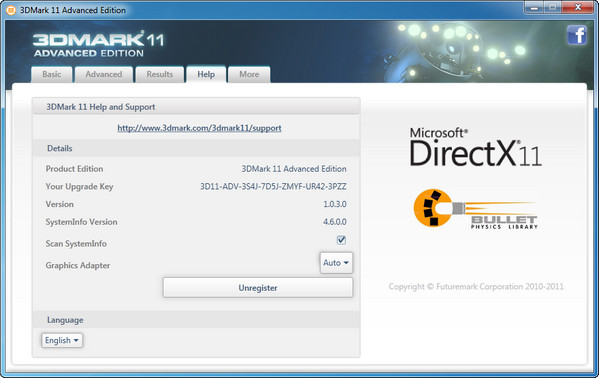The height and width of the screenshot is (378, 599).
Task: Click the 'Scan SystemInfo' label
Action: click(x=76, y=243)
